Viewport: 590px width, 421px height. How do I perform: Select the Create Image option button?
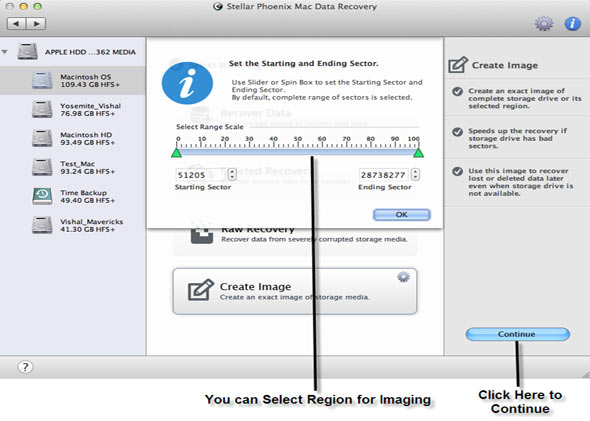[295, 291]
